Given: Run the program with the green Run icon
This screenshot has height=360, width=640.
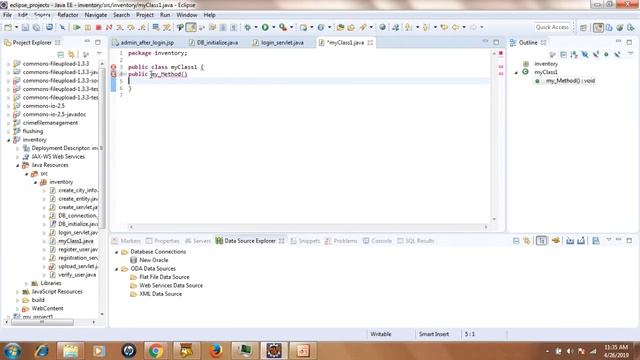Looking at the screenshot, I should [x=265, y=27].
